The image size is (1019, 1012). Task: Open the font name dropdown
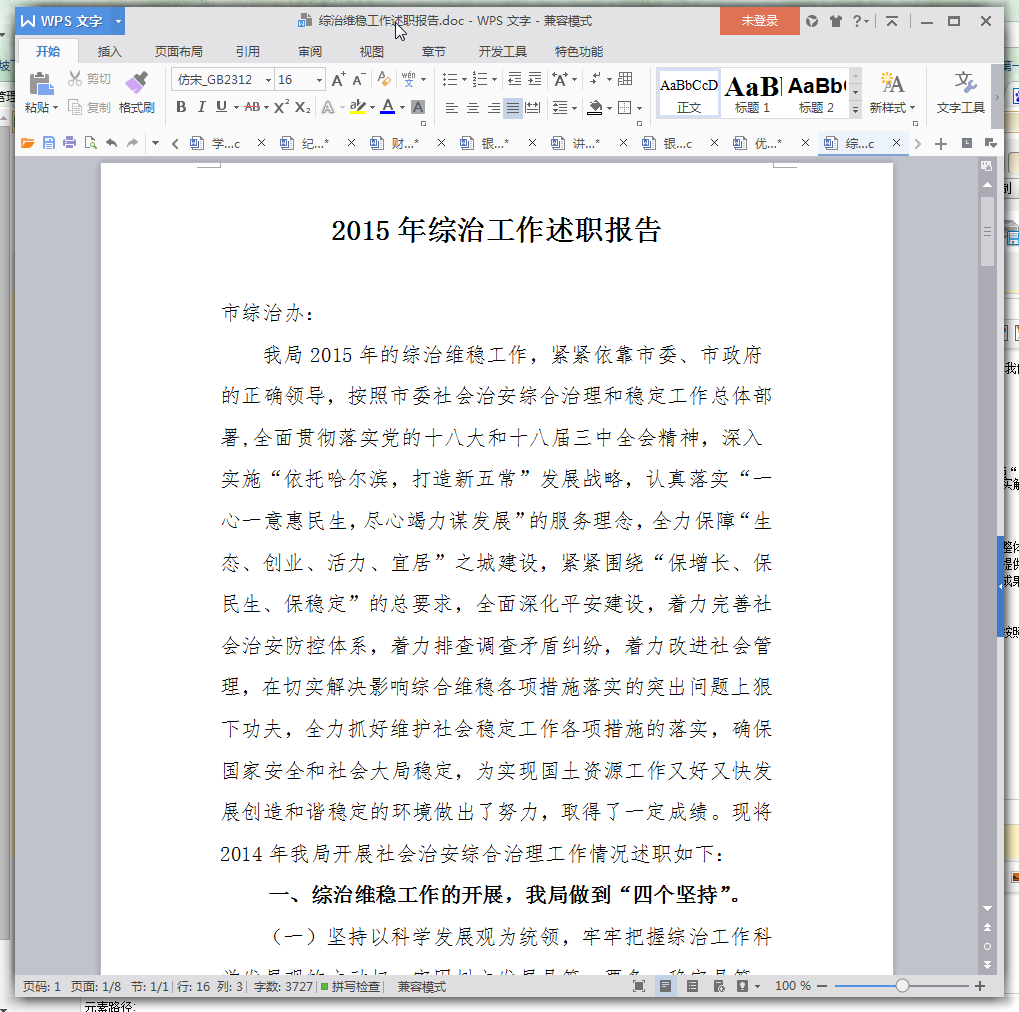268,79
